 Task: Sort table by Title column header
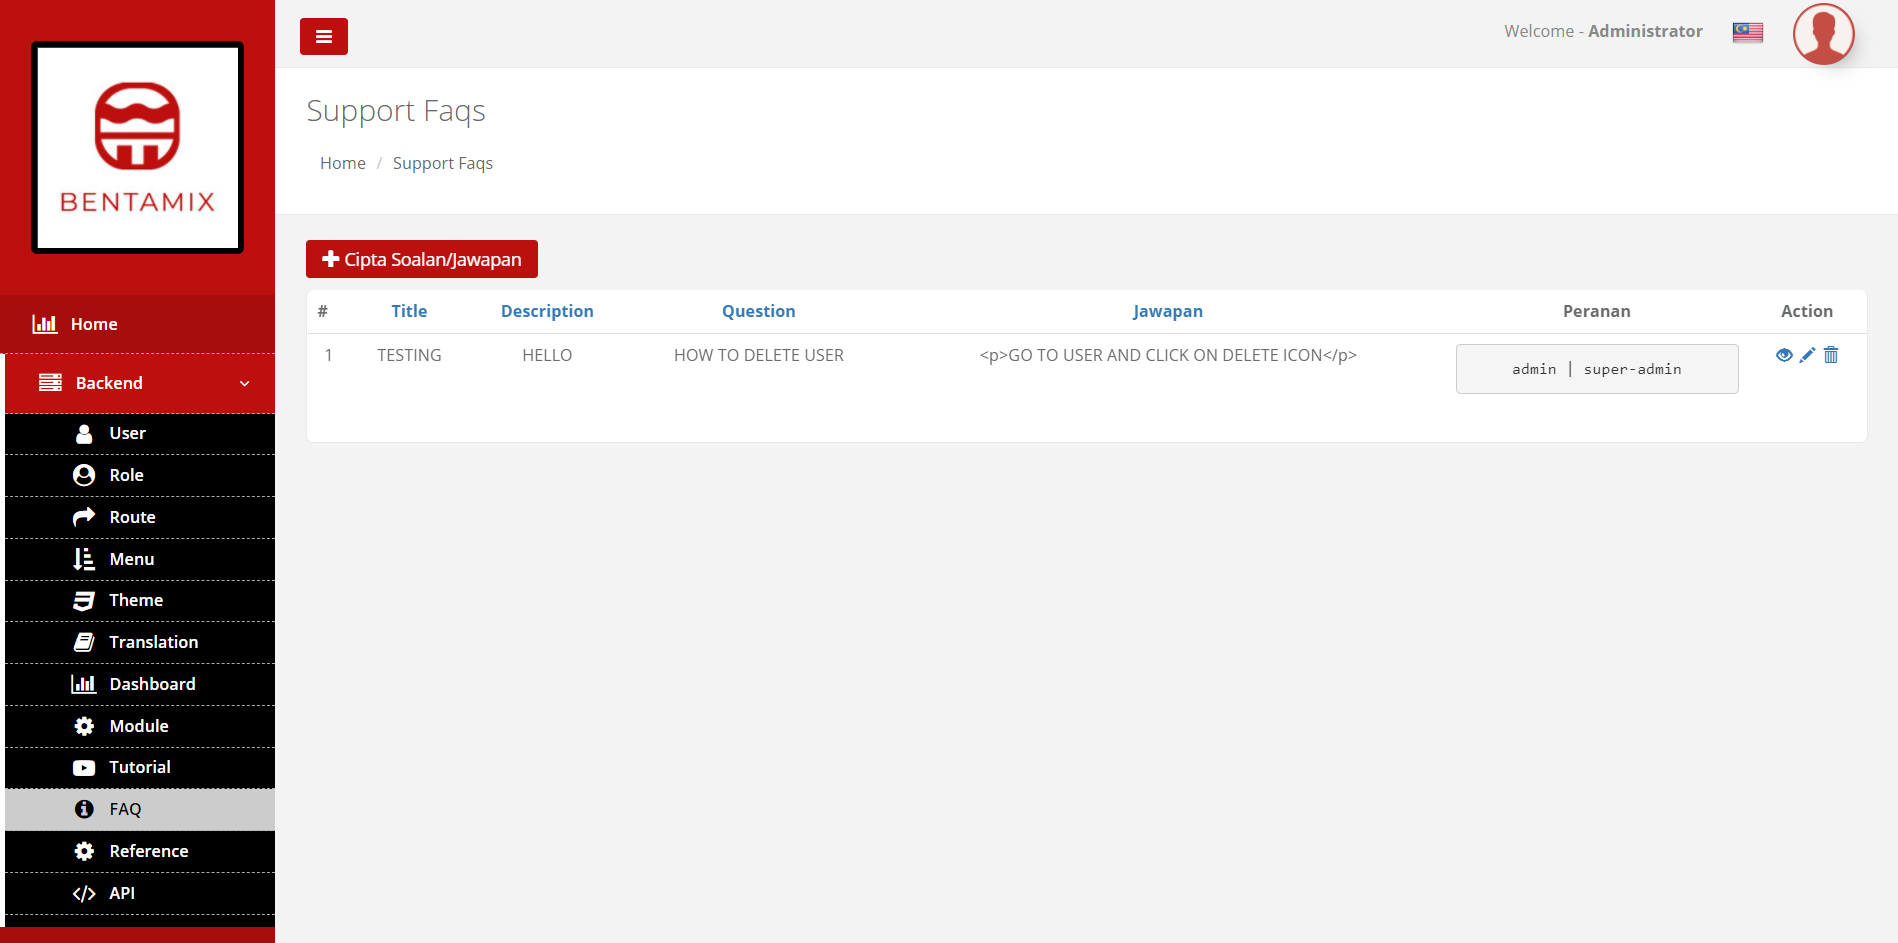[x=408, y=311]
